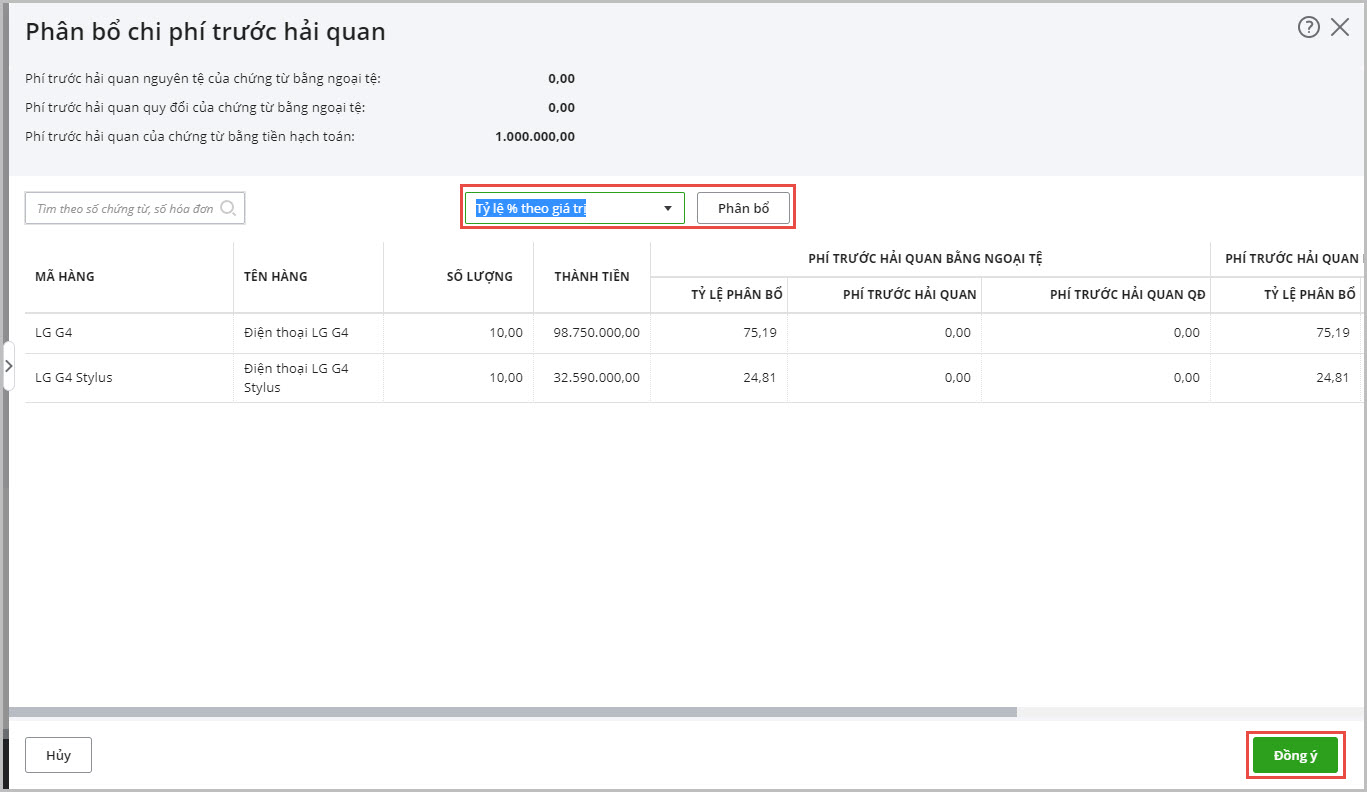The width and height of the screenshot is (1367, 792).
Task: Confirm with the 'Đồng ý' button
Action: pyautogui.click(x=1295, y=756)
